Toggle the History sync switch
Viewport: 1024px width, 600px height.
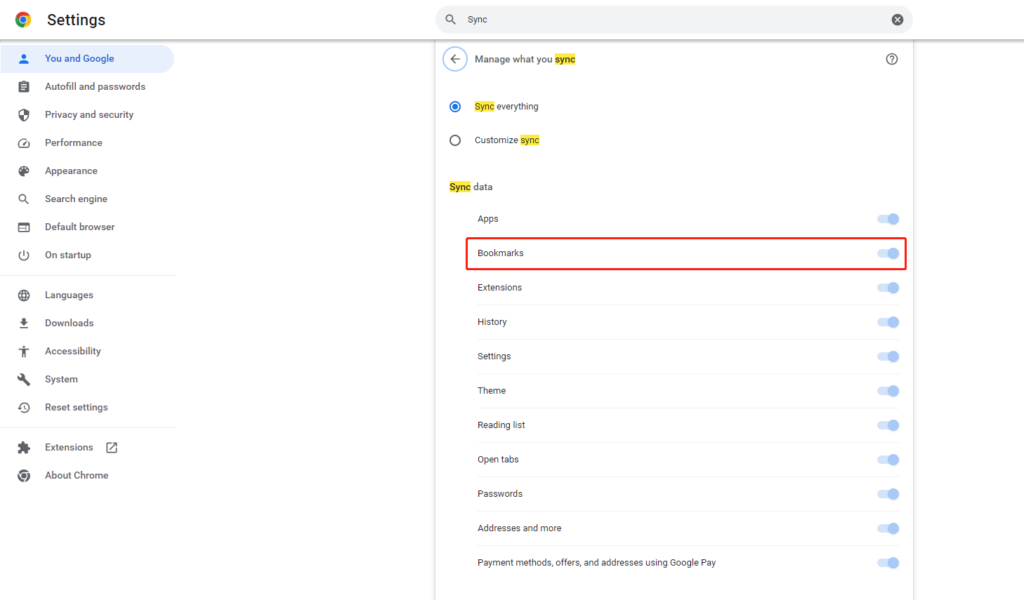pos(888,322)
